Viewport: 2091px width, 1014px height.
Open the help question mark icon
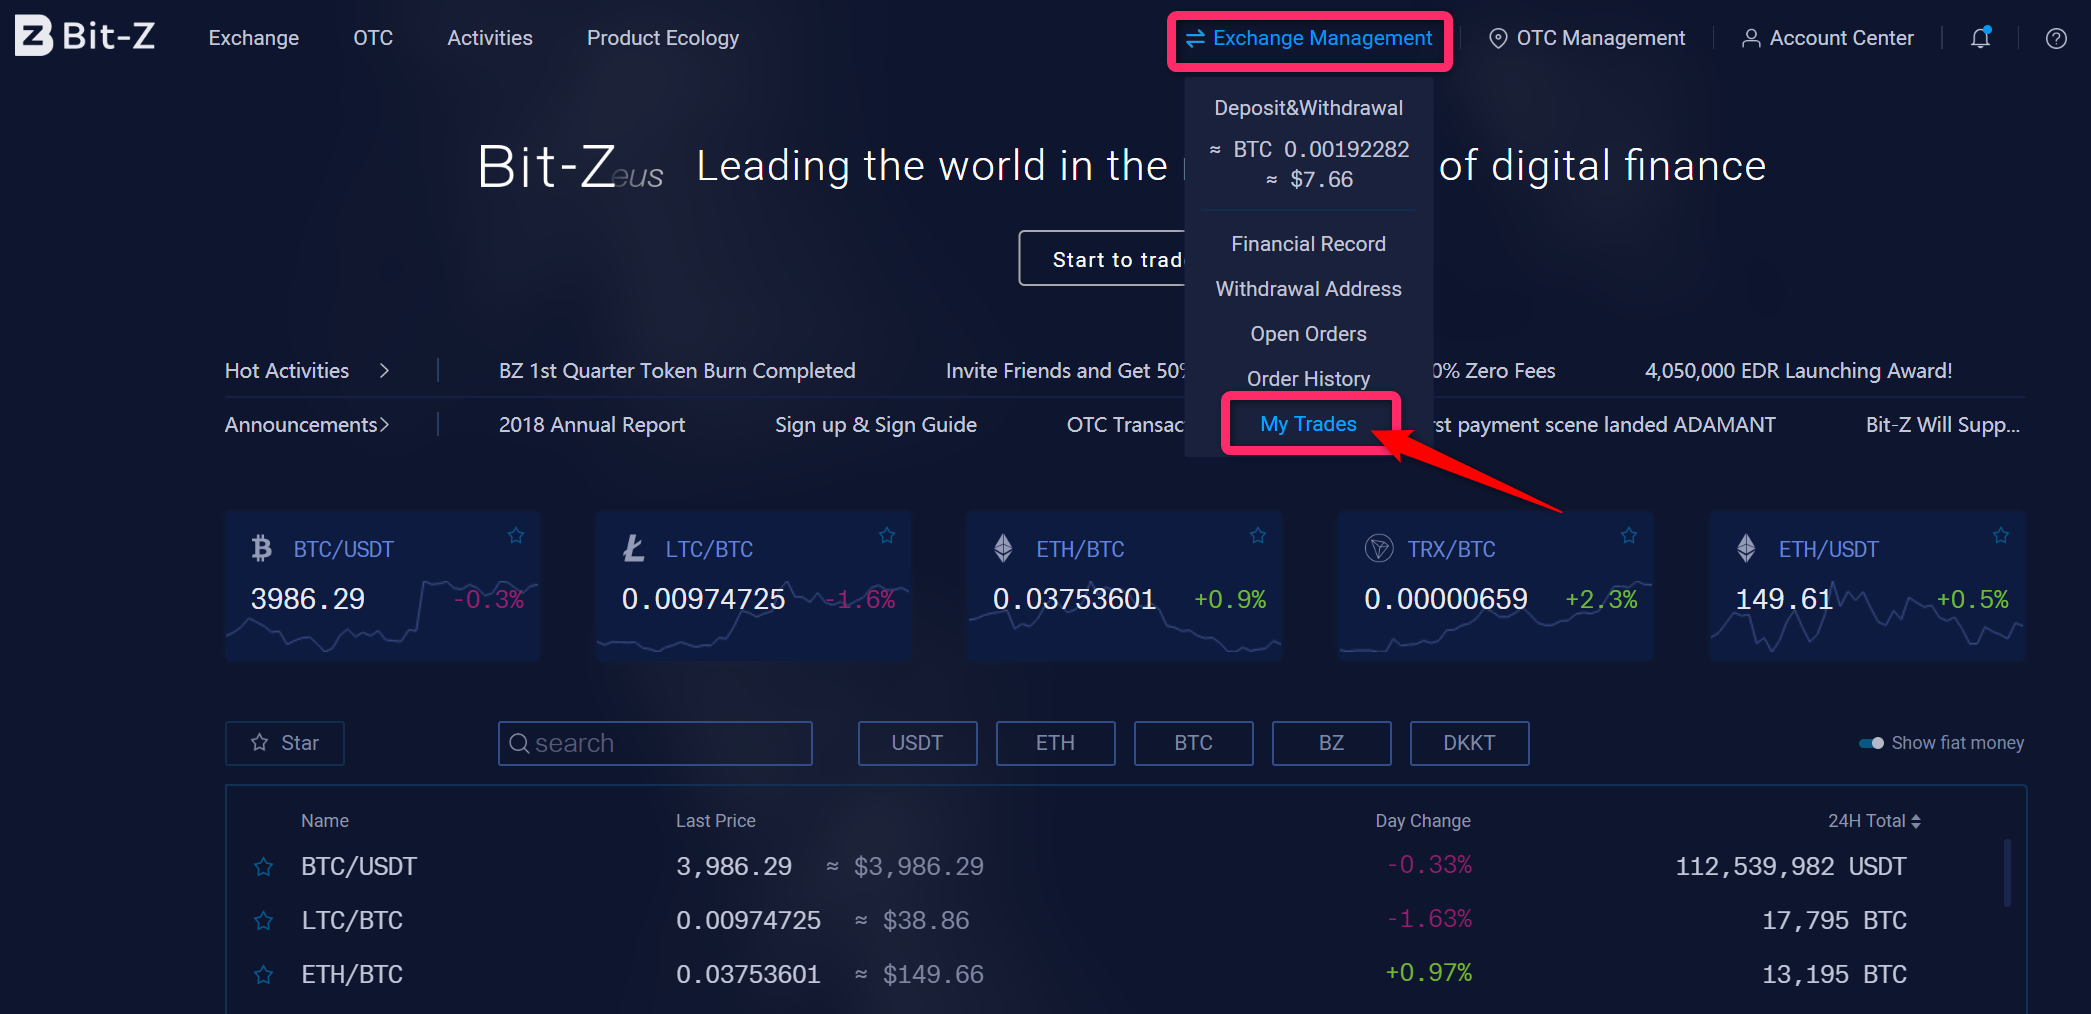(2056, 38)
